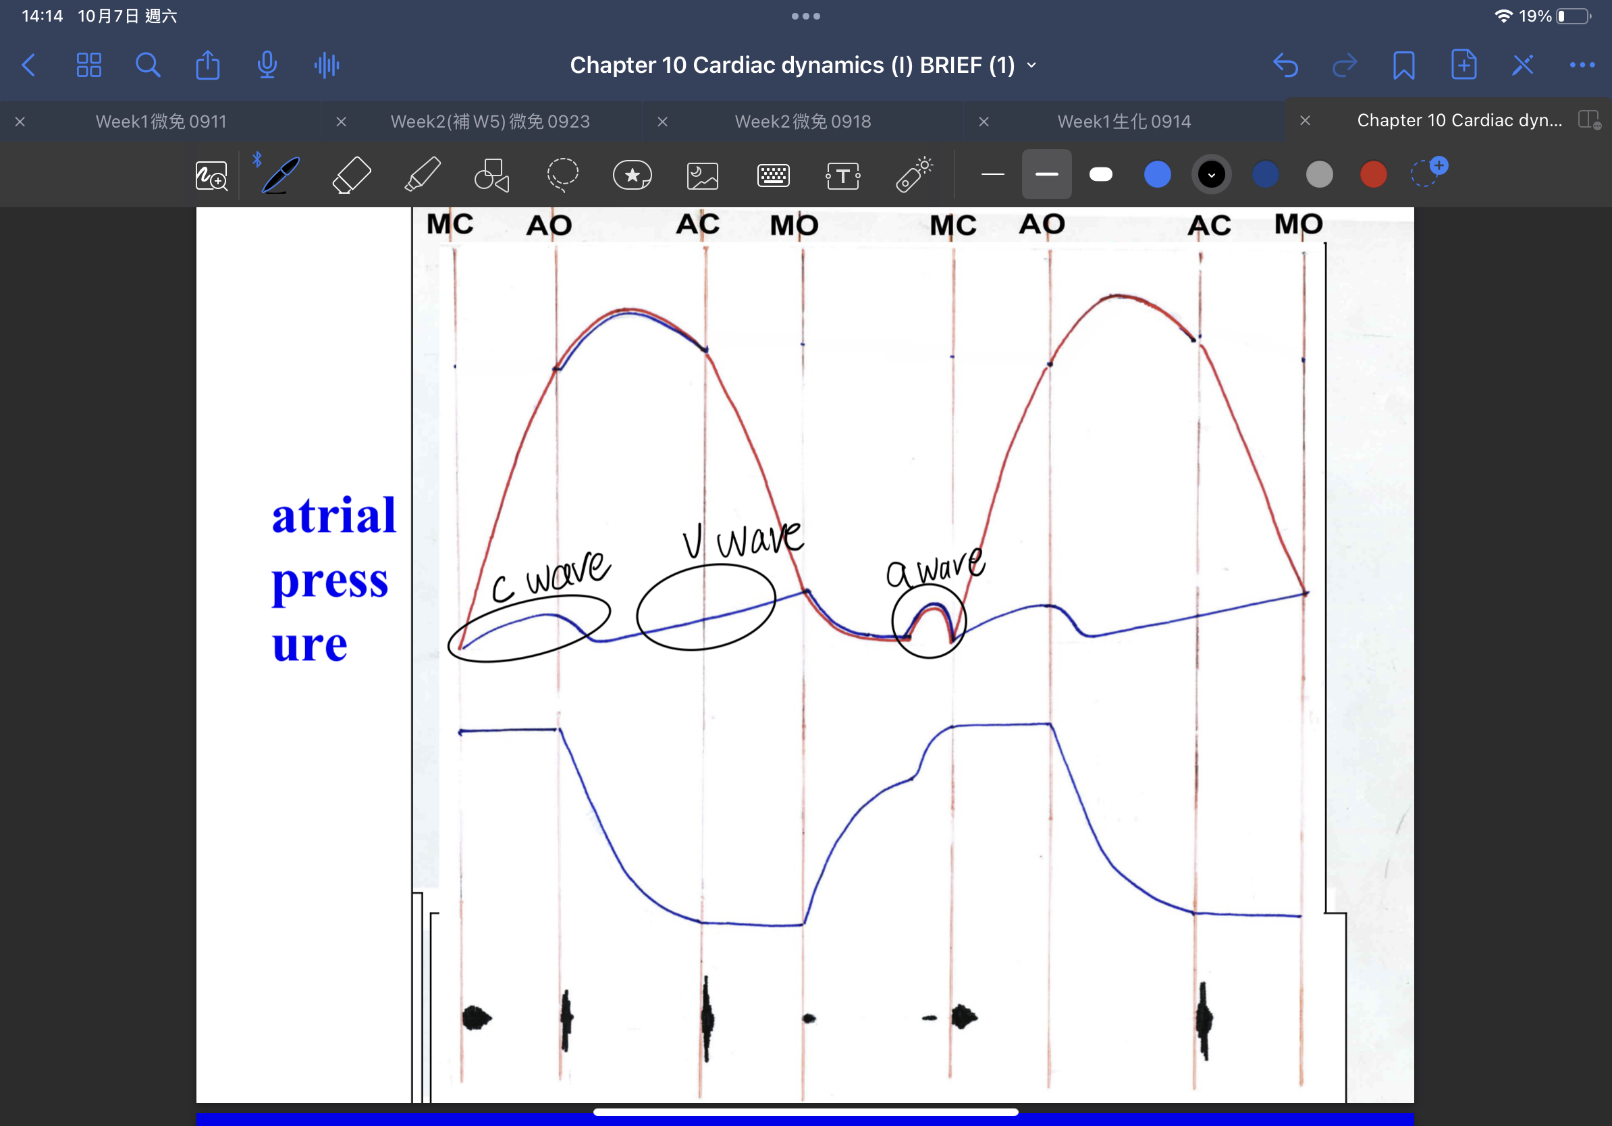1612x1126 pixels.
Task: Select the thickest stroke width
Action: coord(1101,175)
